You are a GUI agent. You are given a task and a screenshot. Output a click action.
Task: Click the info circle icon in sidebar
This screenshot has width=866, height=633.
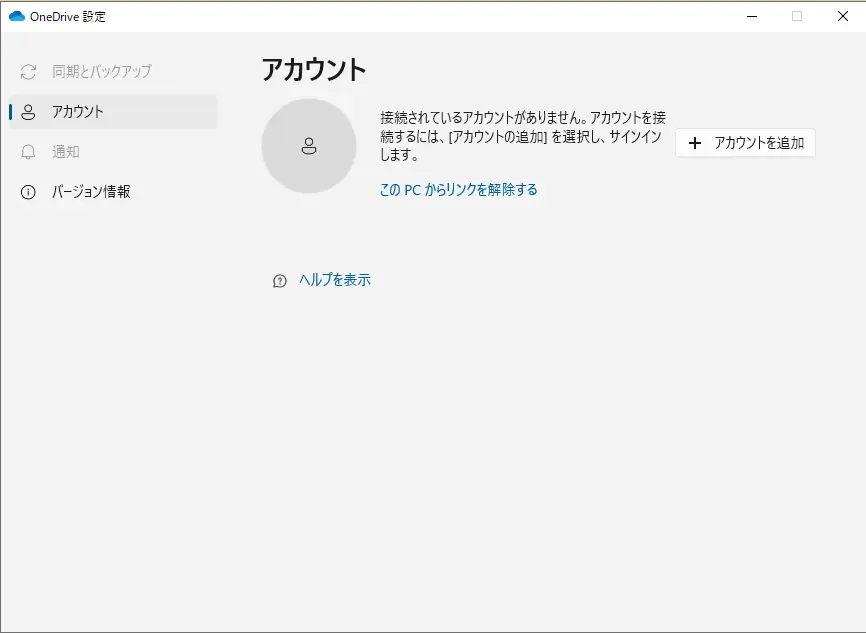point(28,192)
